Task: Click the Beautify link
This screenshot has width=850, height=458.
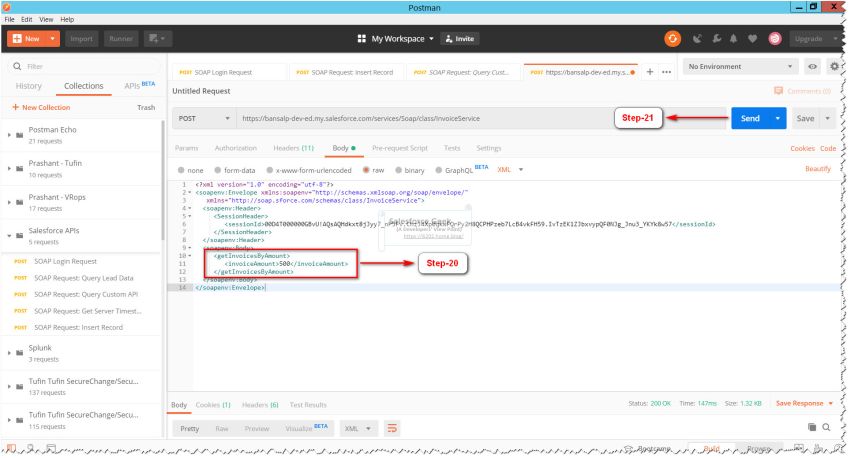Action: pos(817,169)
